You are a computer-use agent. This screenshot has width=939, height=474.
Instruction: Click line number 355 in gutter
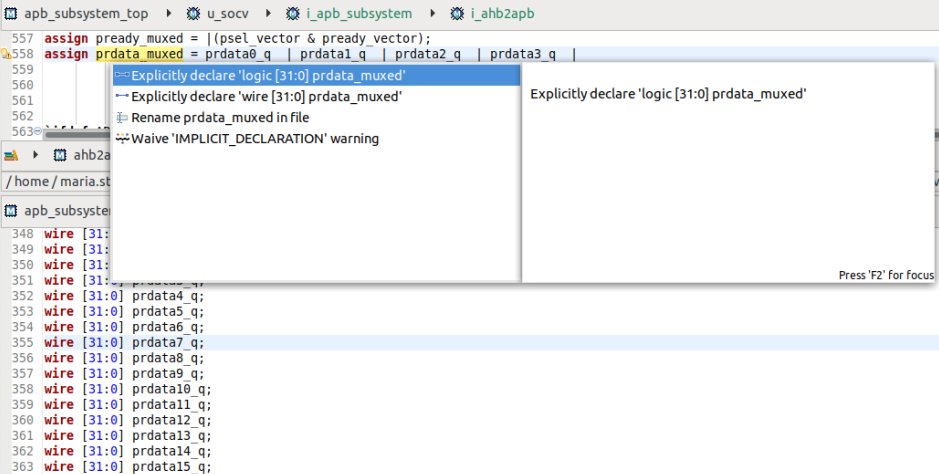(23, 343)
